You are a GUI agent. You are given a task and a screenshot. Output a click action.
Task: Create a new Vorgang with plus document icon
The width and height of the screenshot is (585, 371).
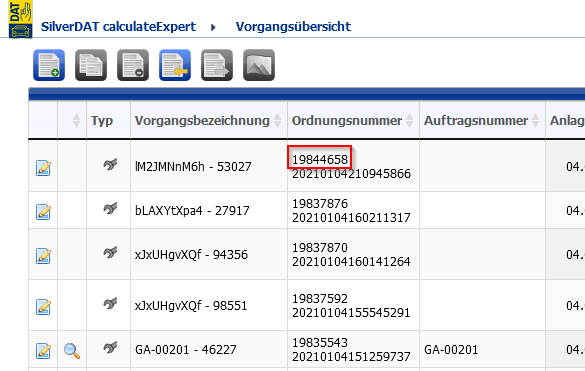[49, 65]
